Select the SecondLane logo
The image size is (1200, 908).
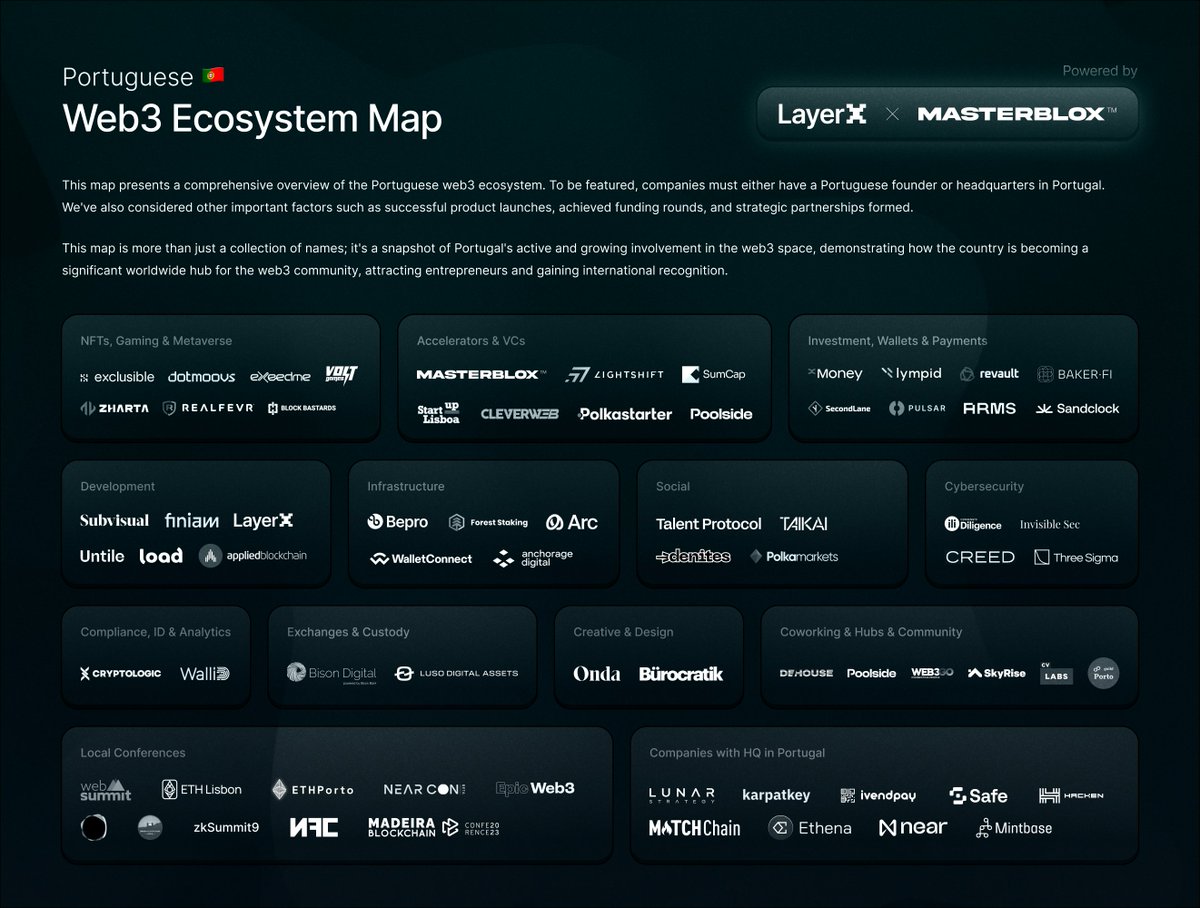tap(841, 408)
